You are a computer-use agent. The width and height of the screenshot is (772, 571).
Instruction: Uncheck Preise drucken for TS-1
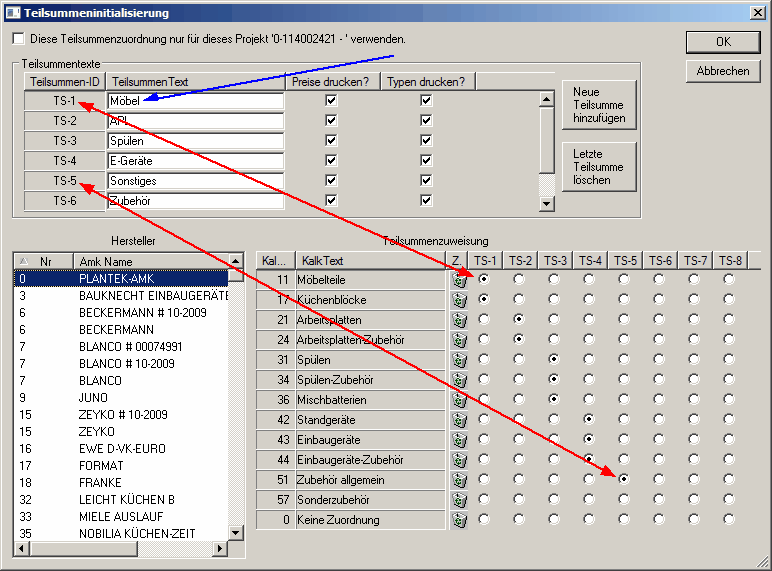click(x=331, y=101)
